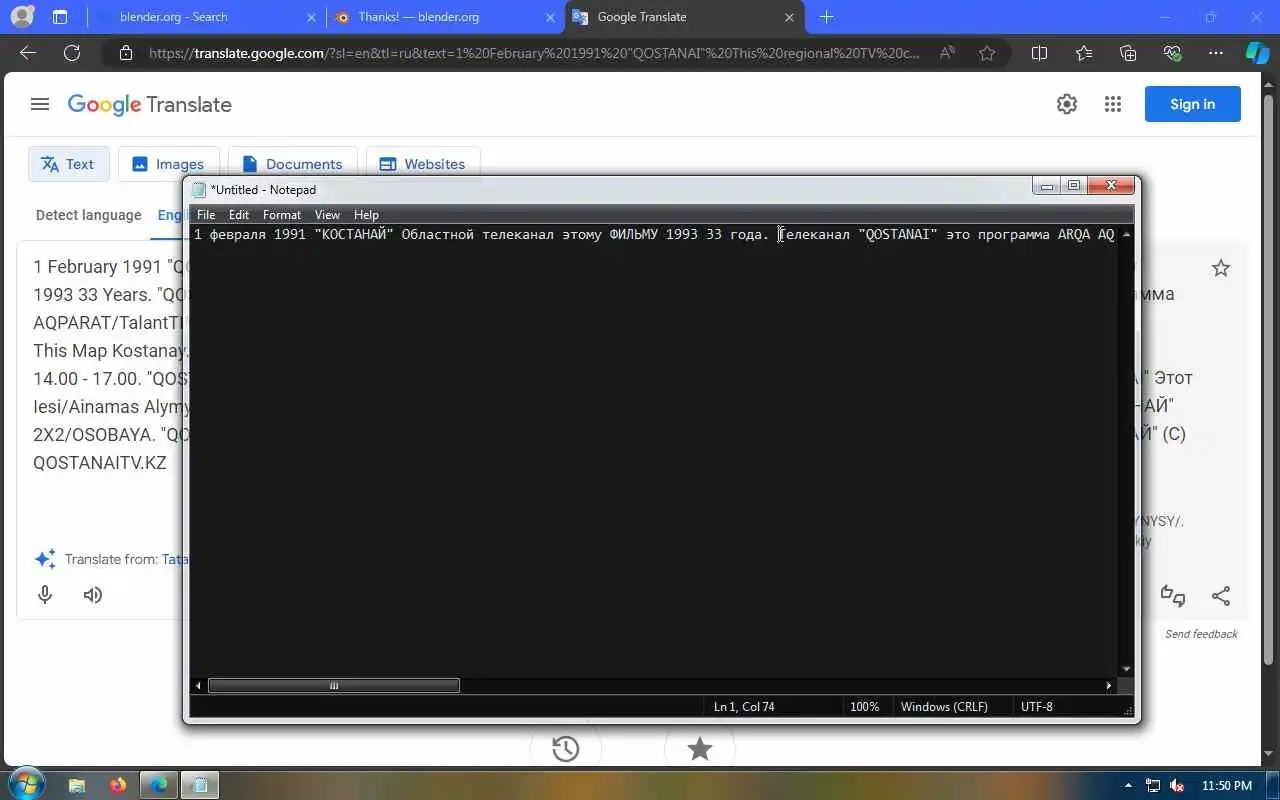Viewport: 1280px width, 800px height.
Task: Open a new Edge tab
Action: [826, 17]
